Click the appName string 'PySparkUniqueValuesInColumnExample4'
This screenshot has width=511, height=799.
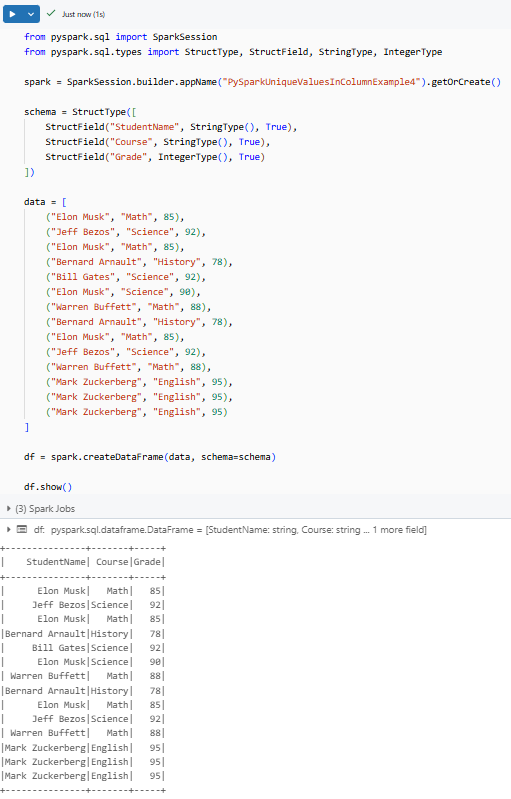click(x=321, y=82)
